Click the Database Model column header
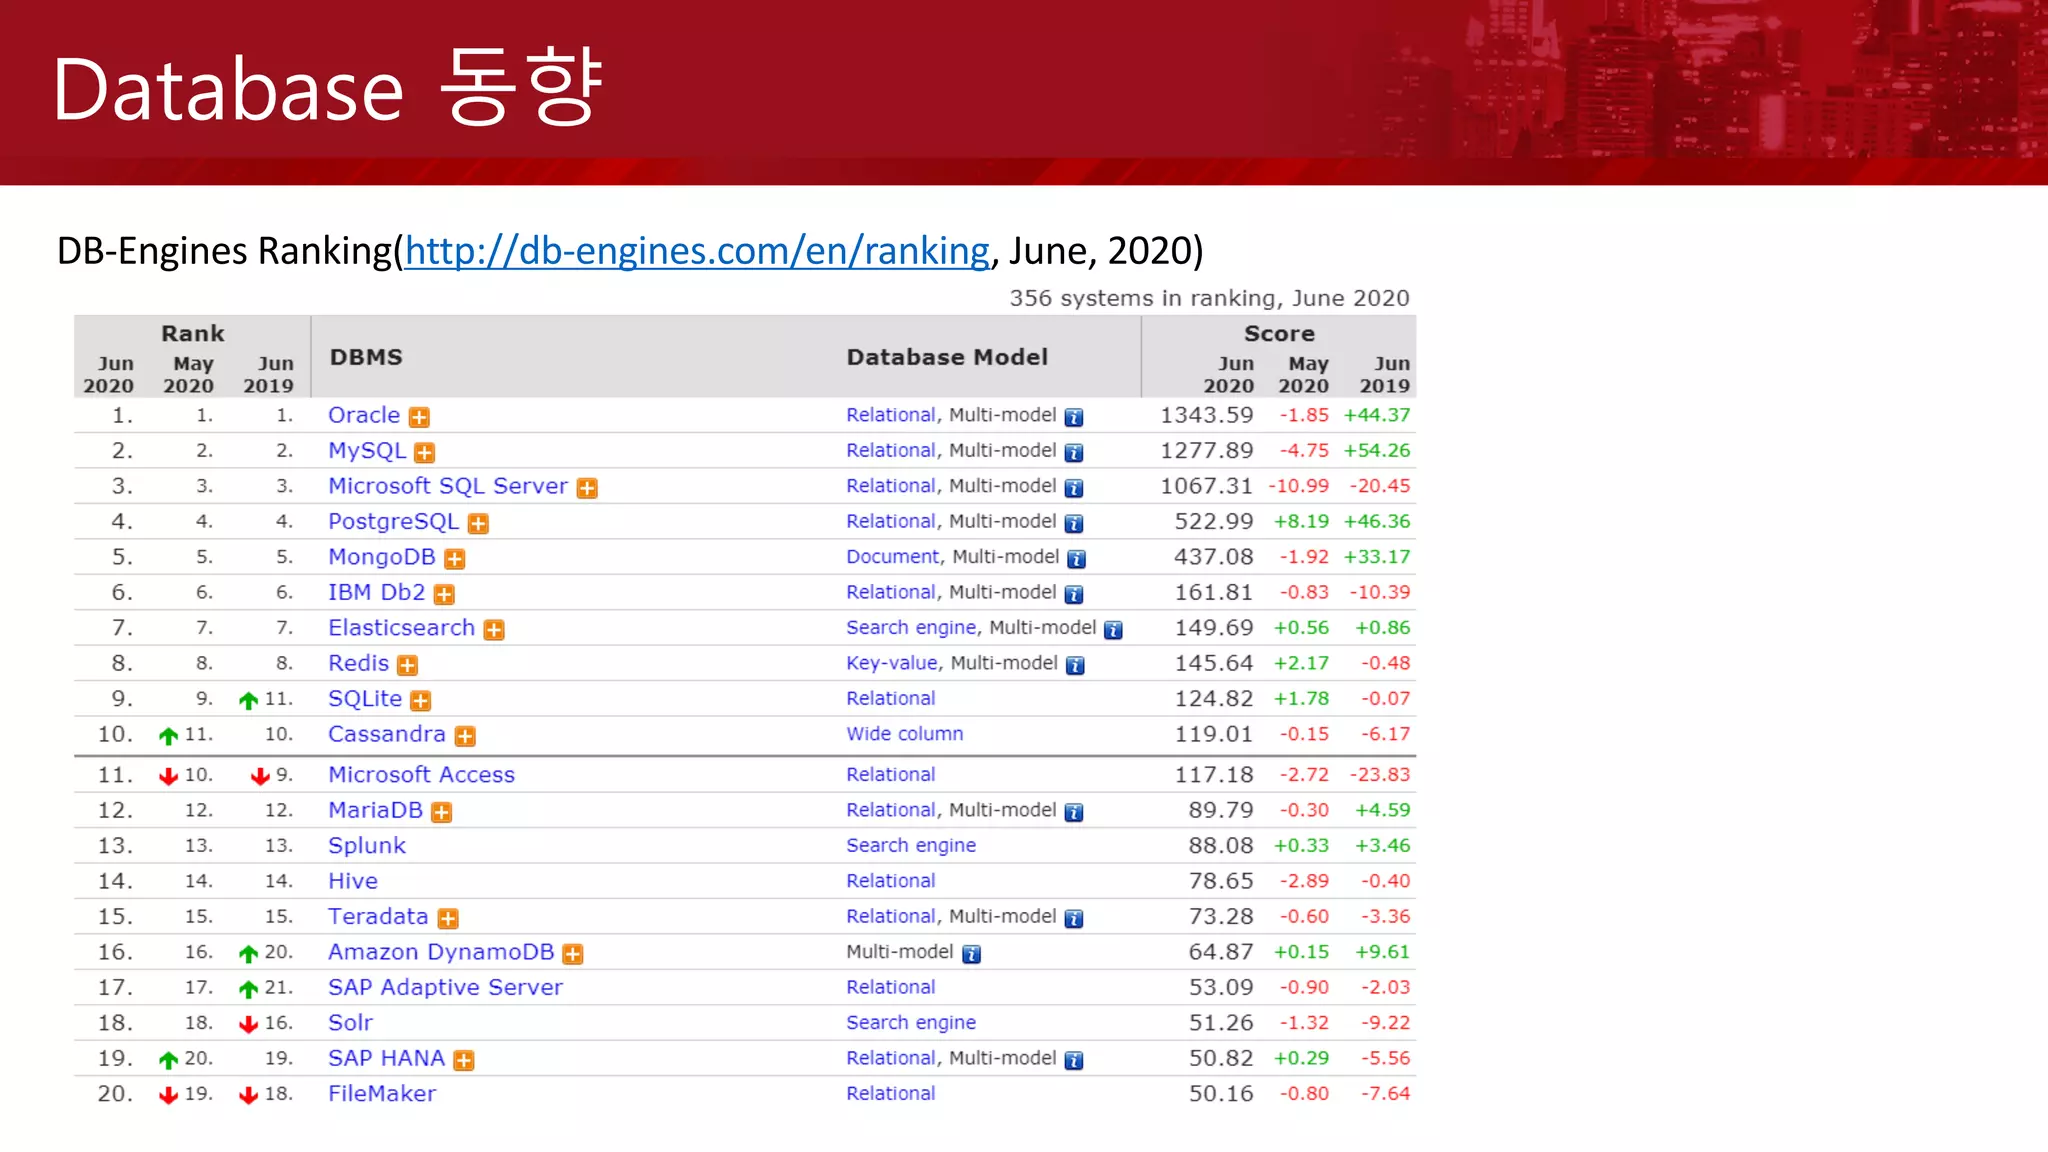This screenshot has width=2048, height=1152. coord(947,358)
